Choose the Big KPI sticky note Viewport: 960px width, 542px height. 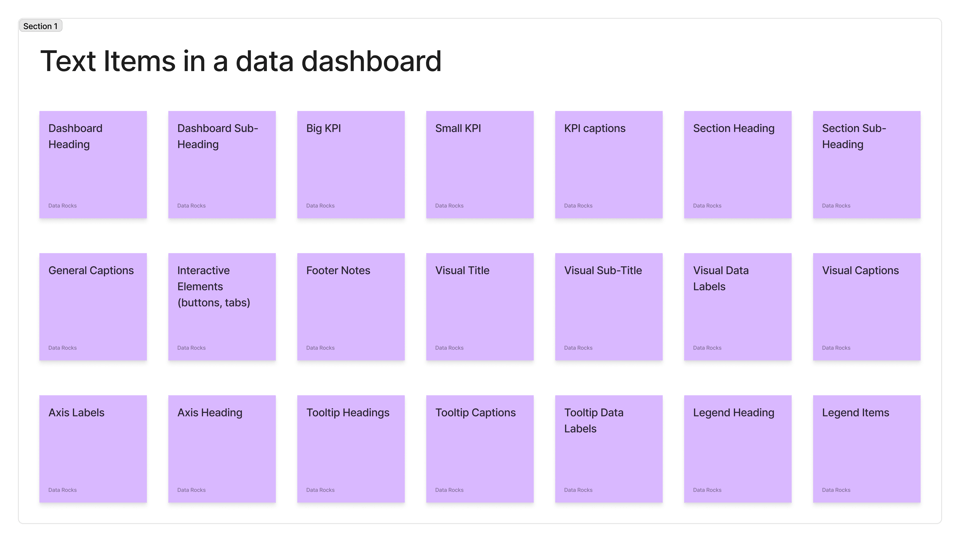pos(351,165)
